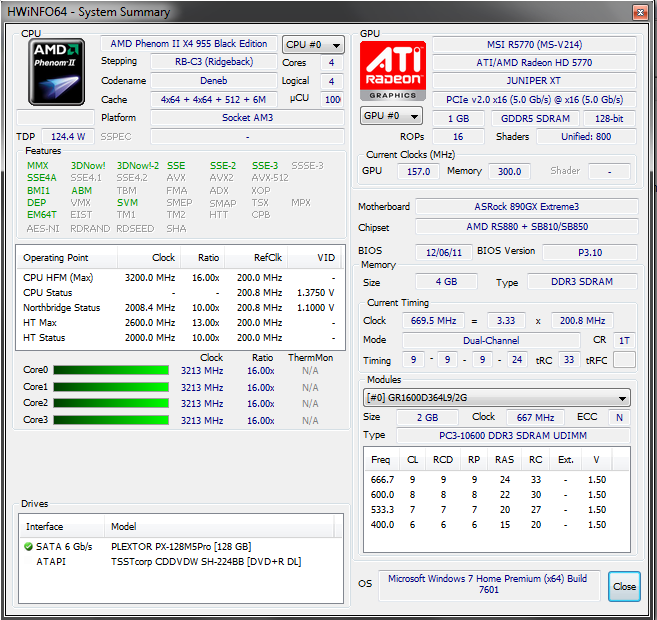Click the Core2 usage bar
657x620 pixels.
pyautogui.click(x=111, y=403)
